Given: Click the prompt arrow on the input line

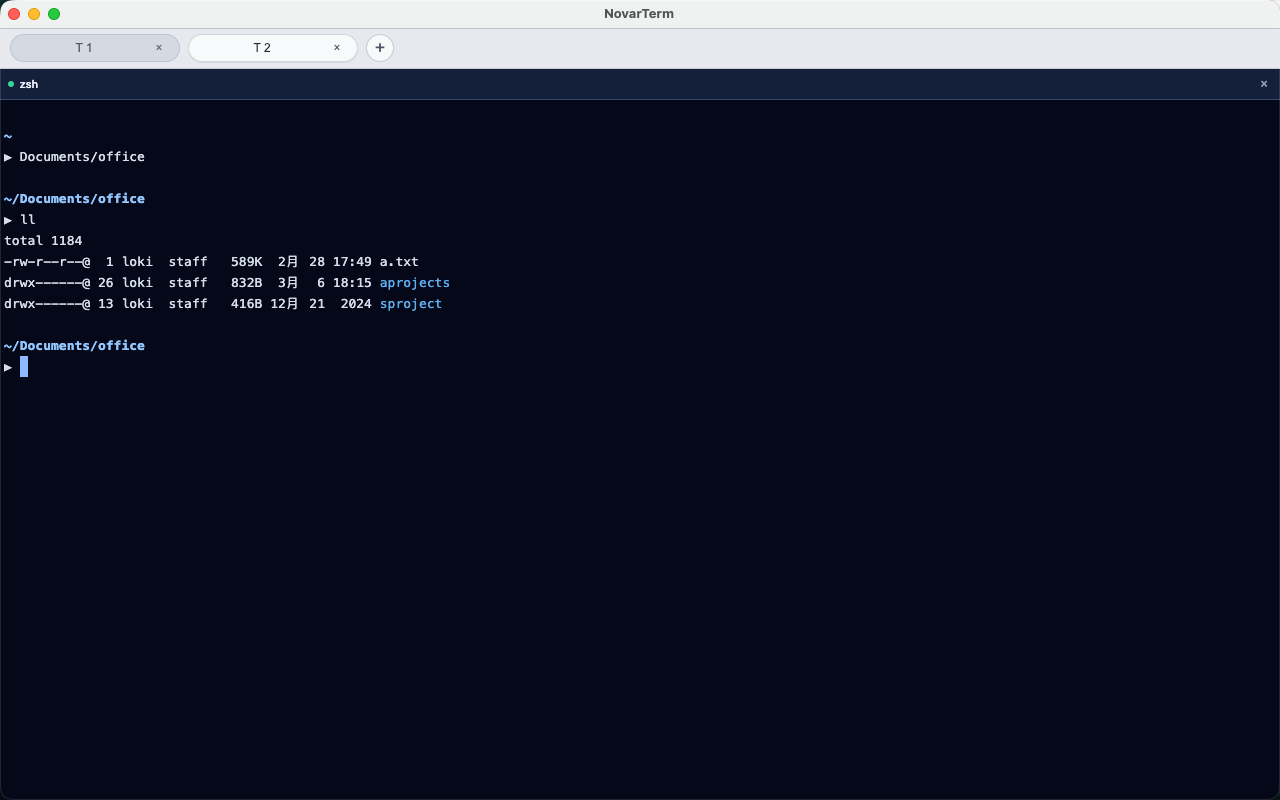Looking at the screenshot, I should 8,367.
